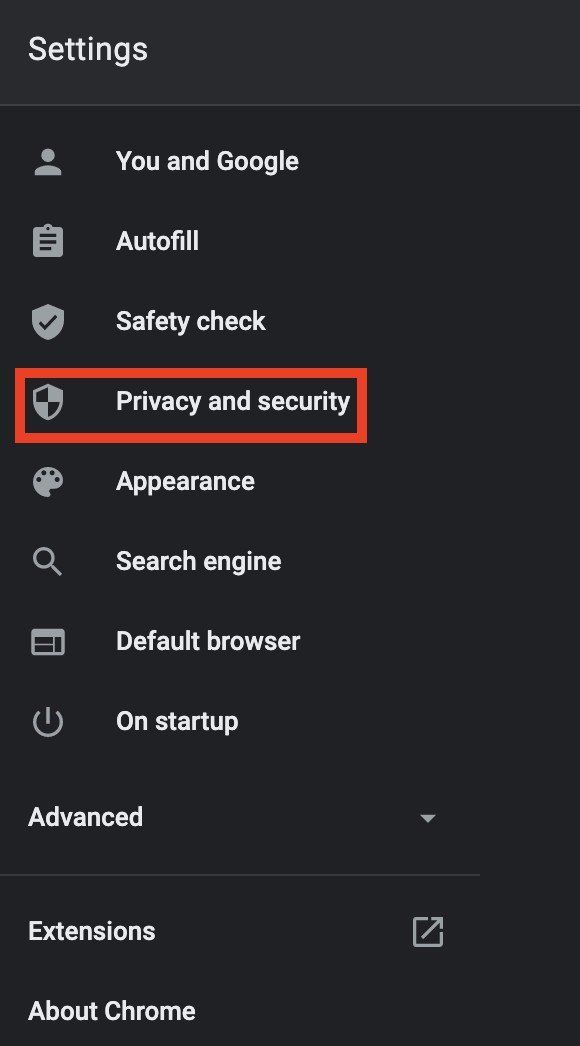The height and width of the screenshot is (1046, 580).
Task: Click the browser window icon for Default browser
Action: coord(47,641)
